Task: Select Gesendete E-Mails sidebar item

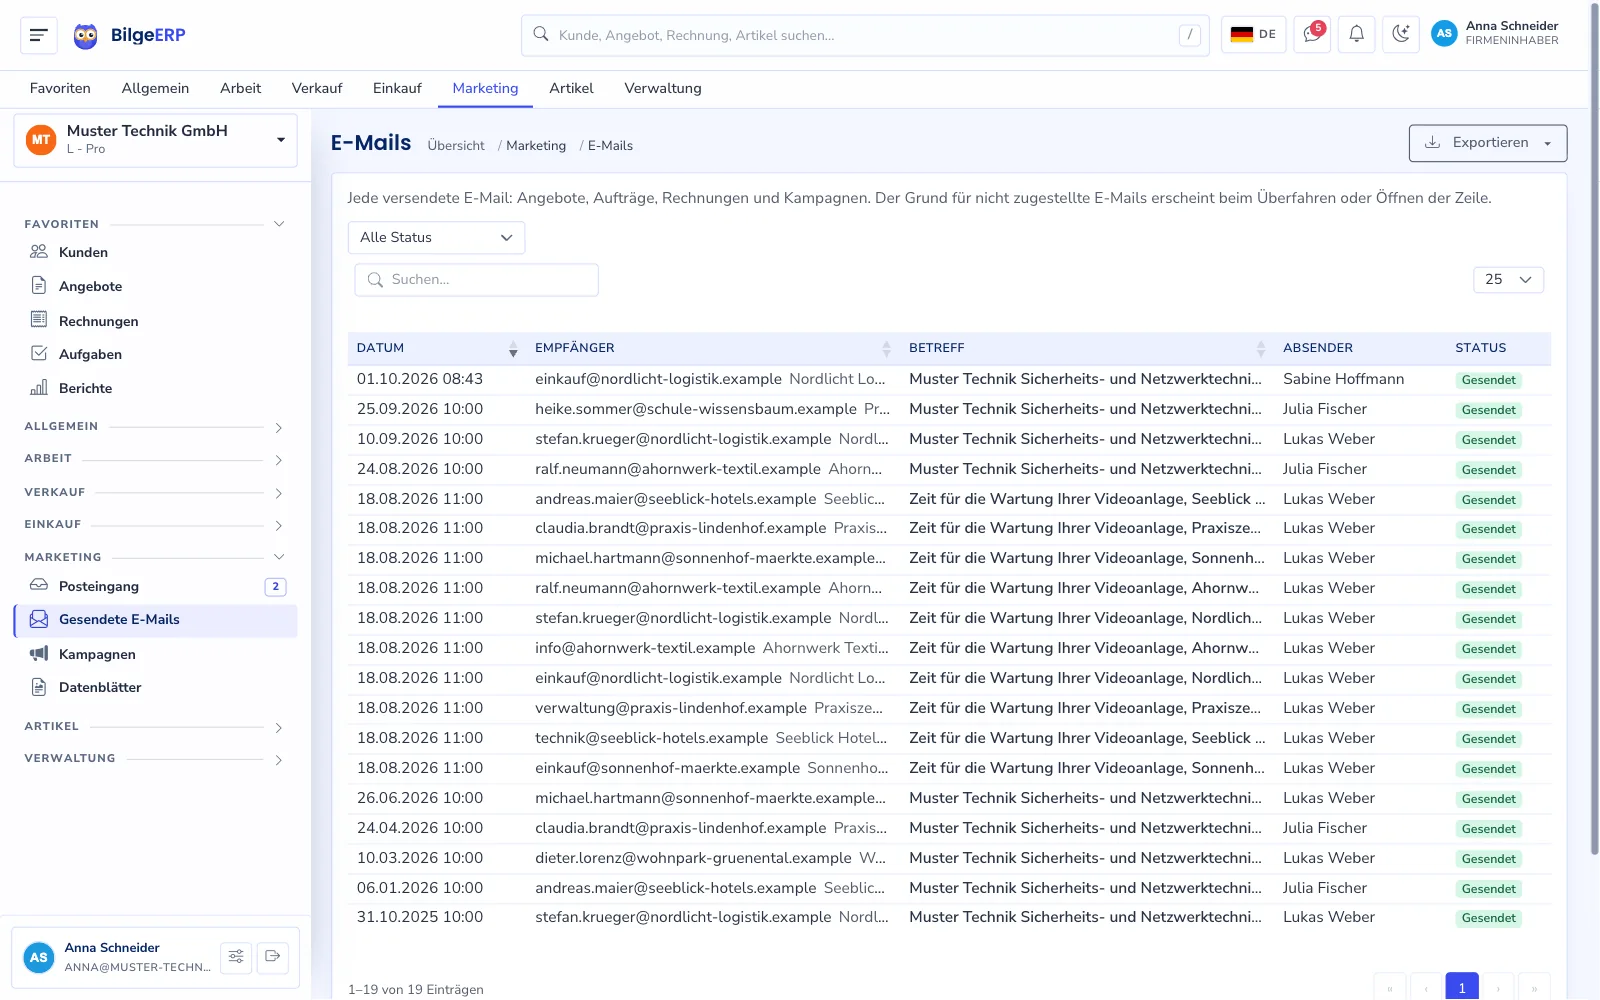Action: (x=155, y=620)
